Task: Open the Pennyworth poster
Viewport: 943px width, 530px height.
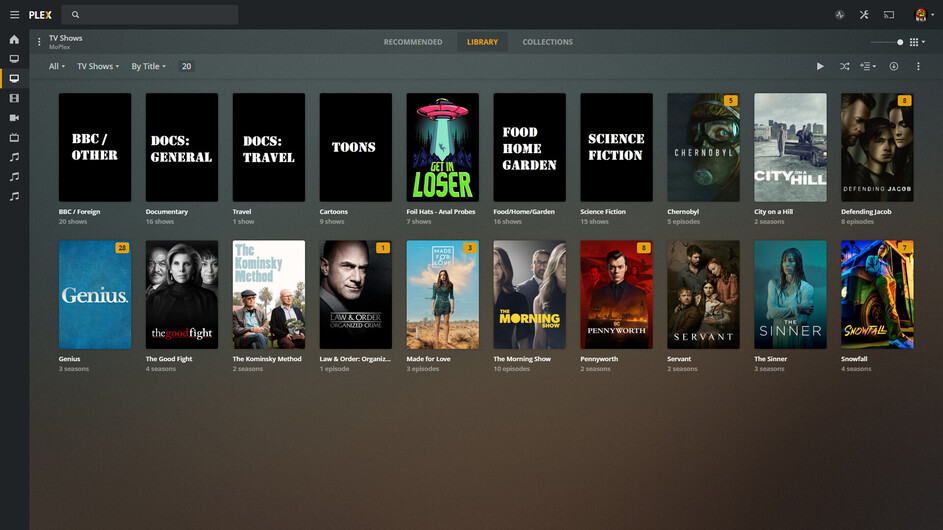Action: tap(616, 295)
